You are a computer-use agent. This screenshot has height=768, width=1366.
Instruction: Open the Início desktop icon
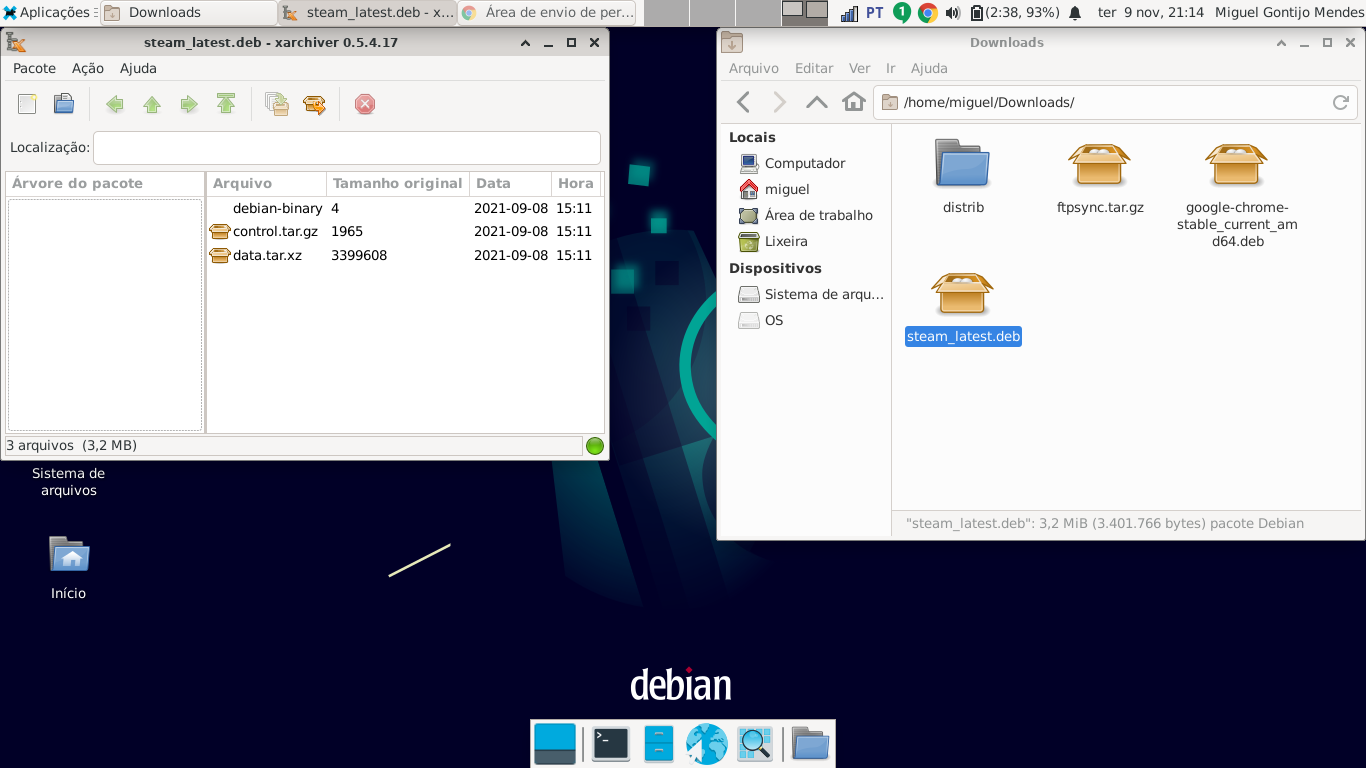point(69,567)
